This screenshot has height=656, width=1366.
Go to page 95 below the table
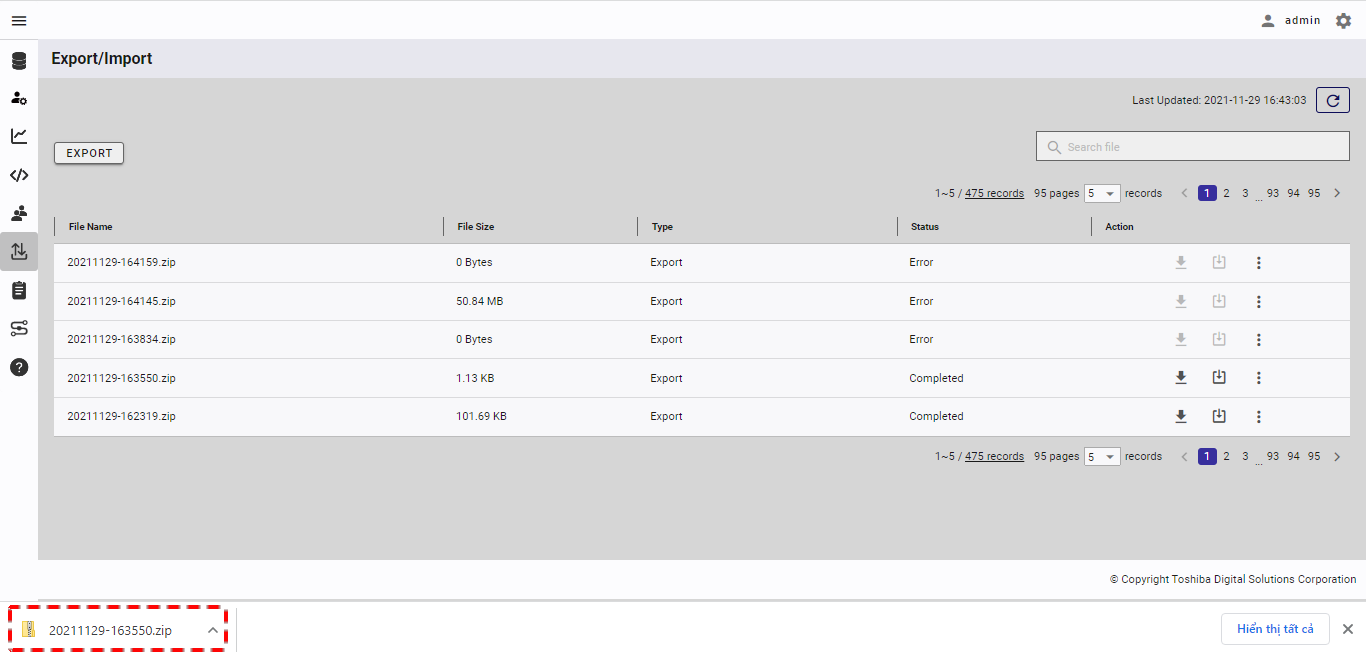tap(1314, 456)
